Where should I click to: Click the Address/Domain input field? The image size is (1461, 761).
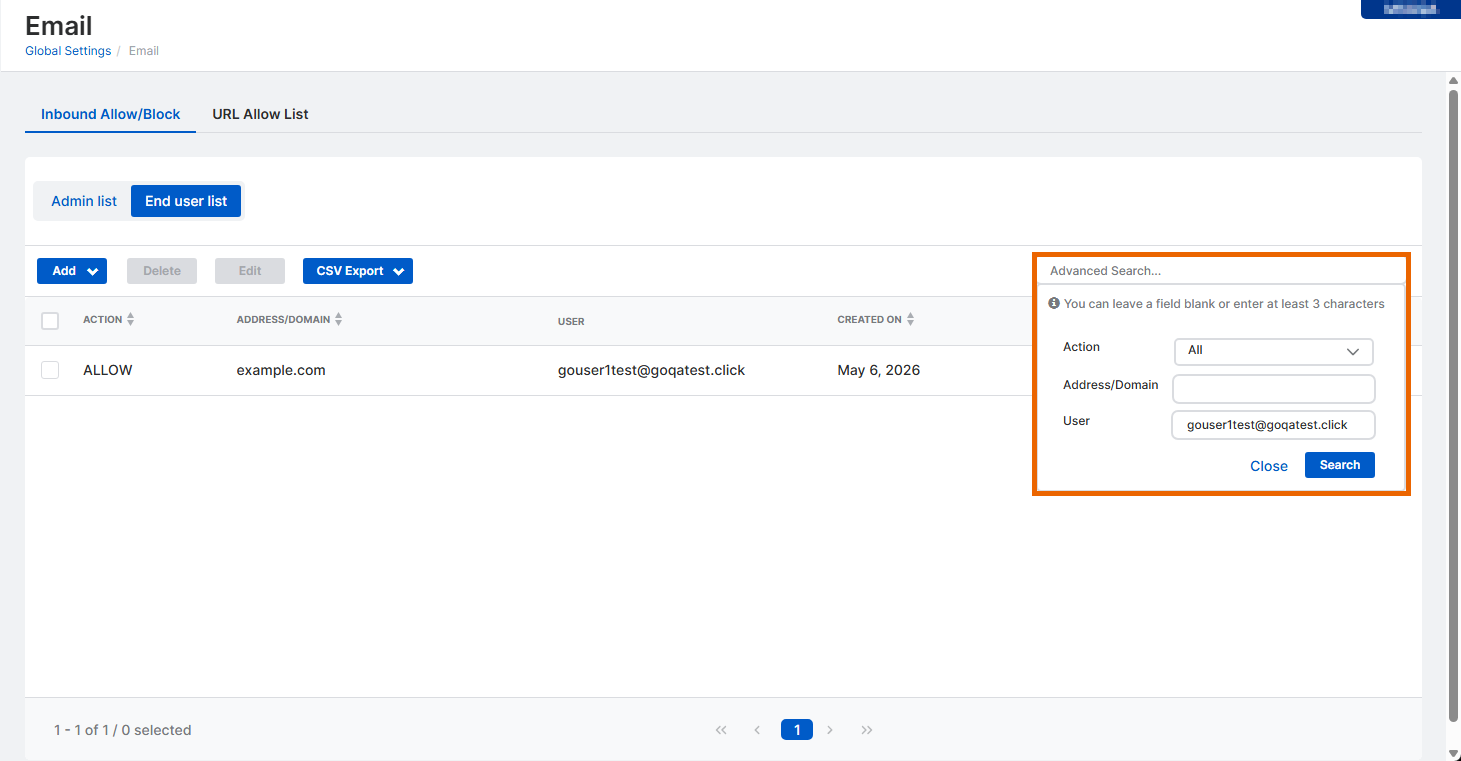coord(1274,389)
